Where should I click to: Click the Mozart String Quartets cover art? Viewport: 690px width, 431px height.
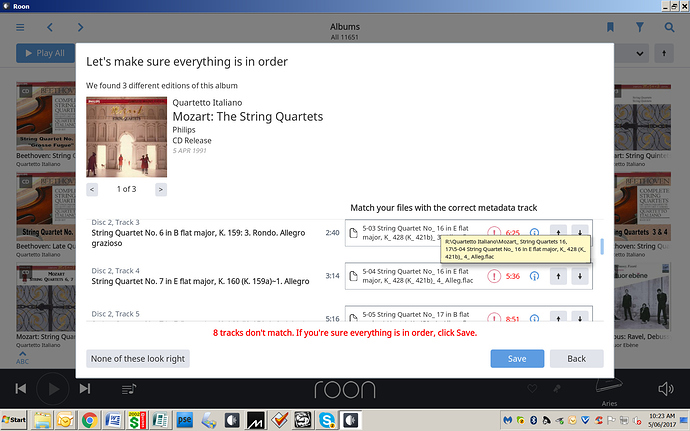[x=126, y=137]
